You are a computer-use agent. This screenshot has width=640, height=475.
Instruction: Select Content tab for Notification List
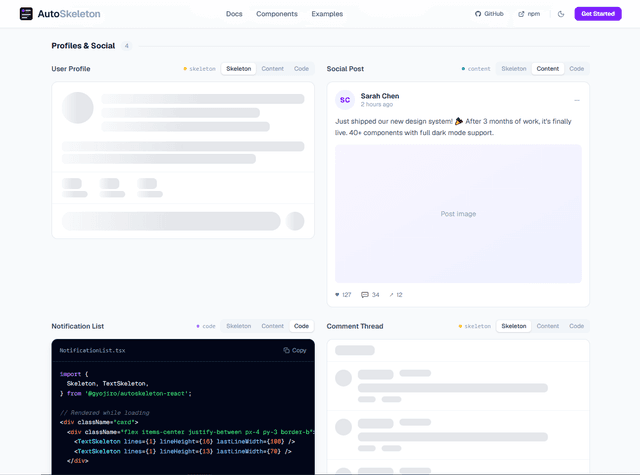(x=273, y=326)
